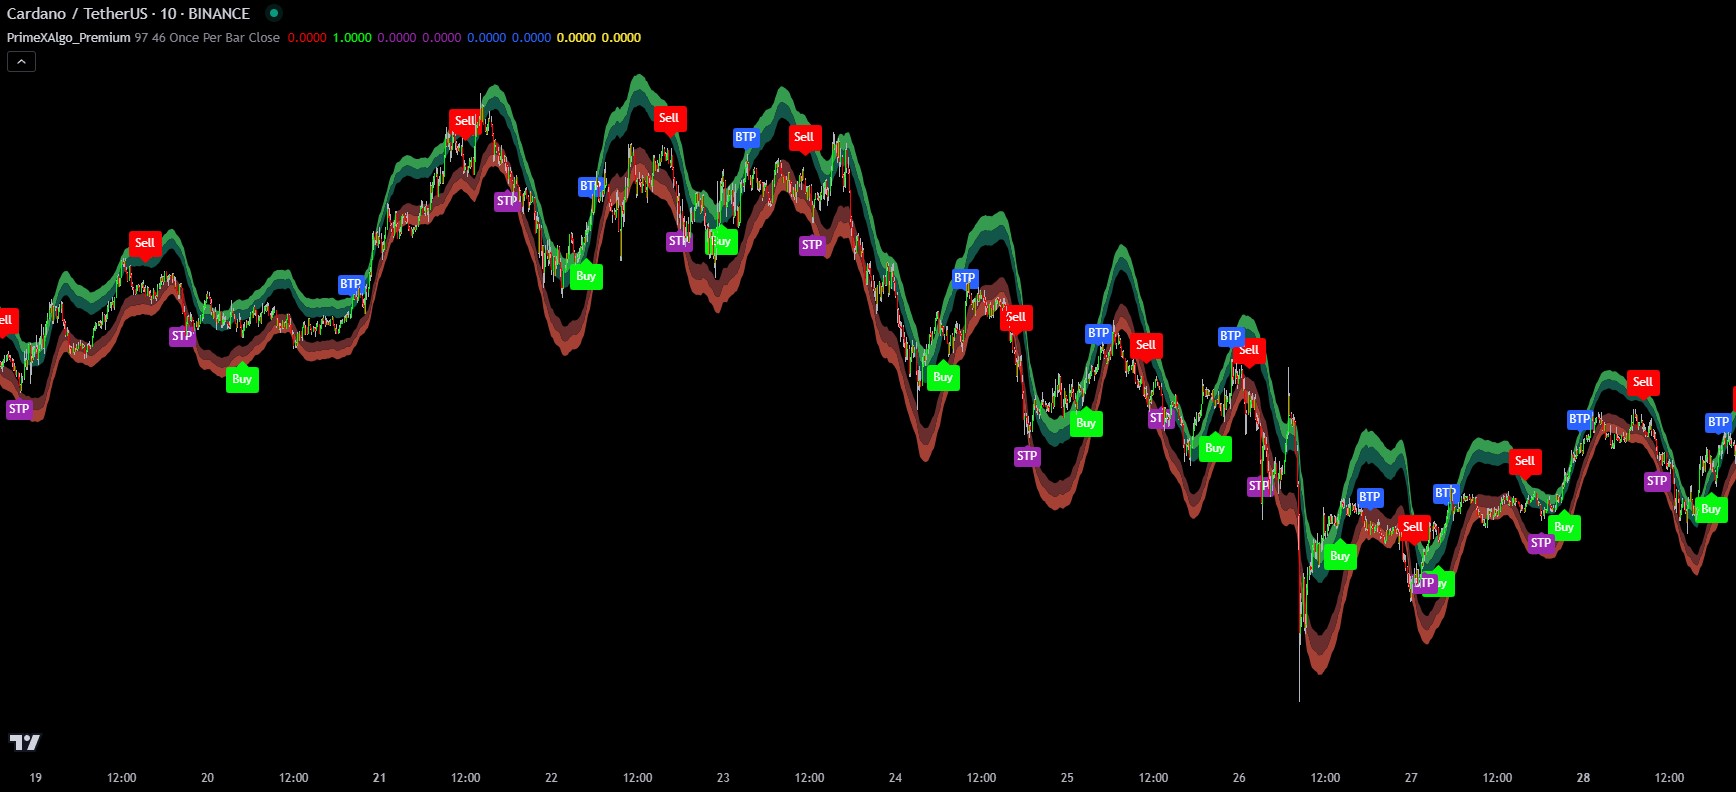
Task: Click the date label 21 on the time axis
Action: click(379, 777)
